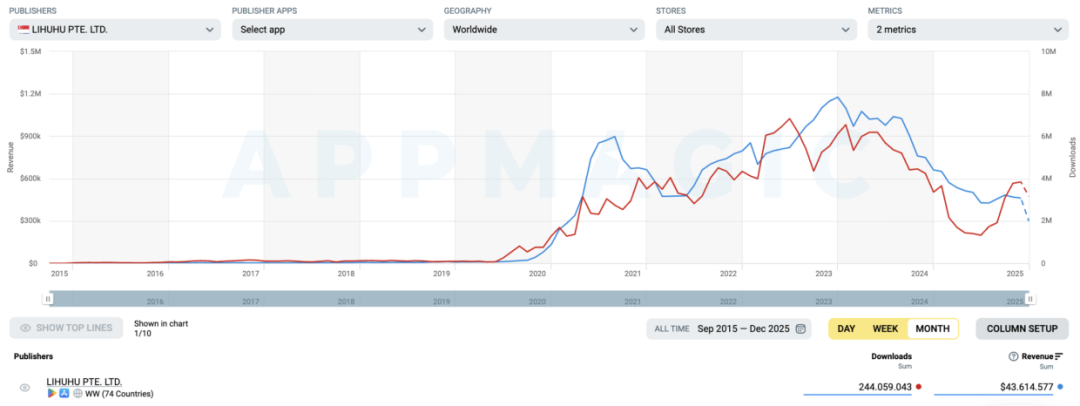Image resolution: width=1080 pixels, height=406 pixels.
Task: Switch to MONTH granularity
Action: point(932,328)
